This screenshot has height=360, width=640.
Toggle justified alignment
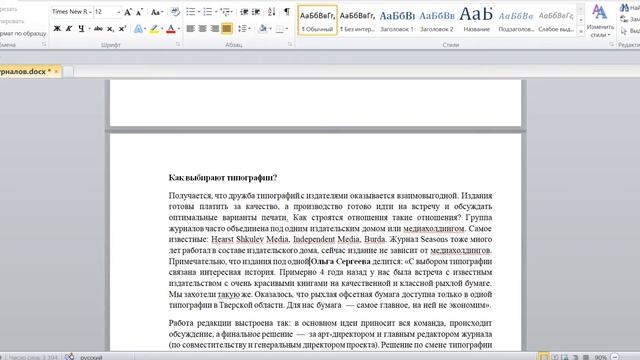pyautogui.click(x=227, y=29)
